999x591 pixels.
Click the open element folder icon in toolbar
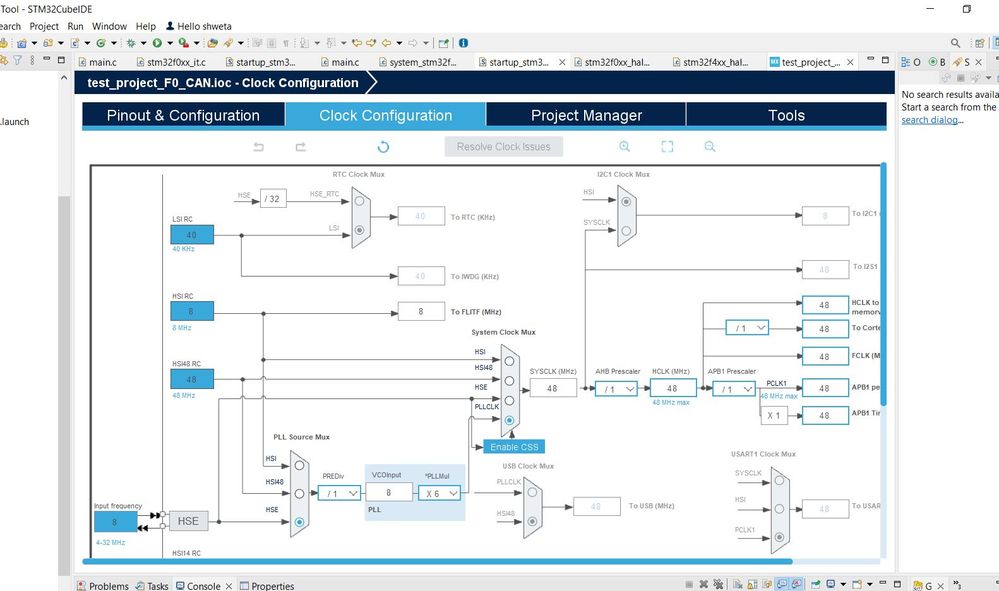coord(212,43)
